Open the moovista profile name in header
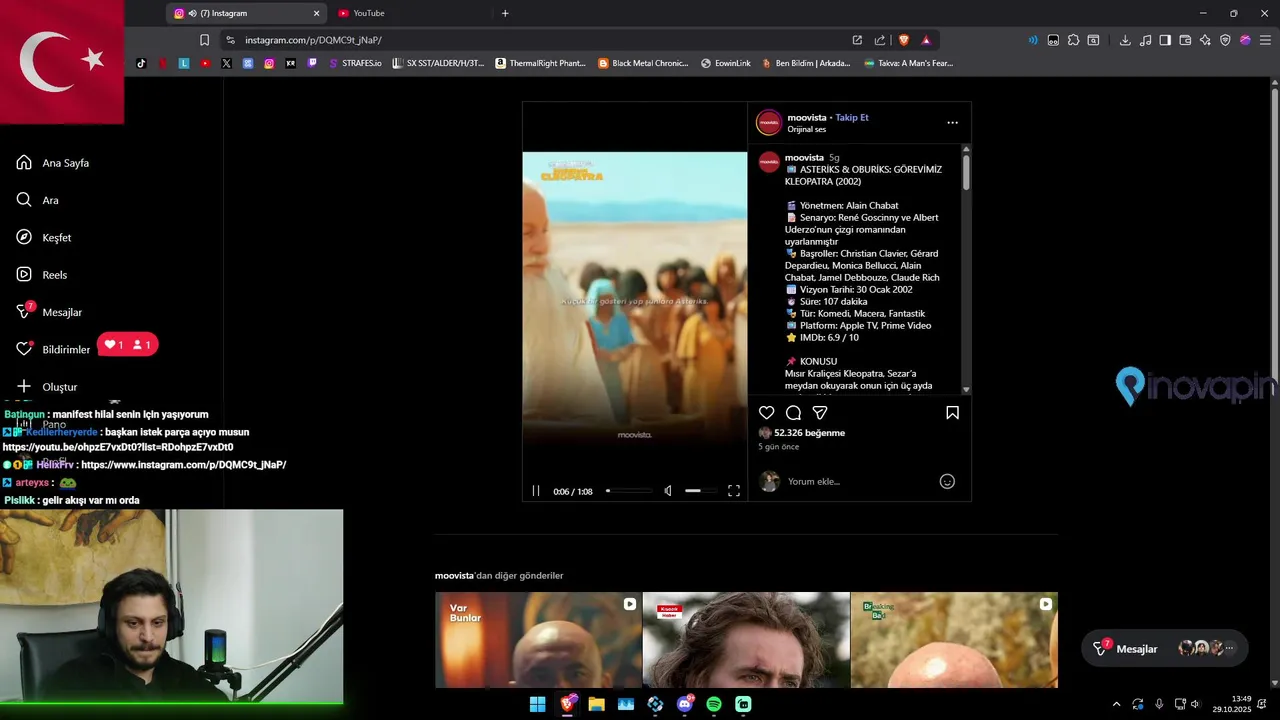Viewport: 1280px width, 720px height. (806, 117)
